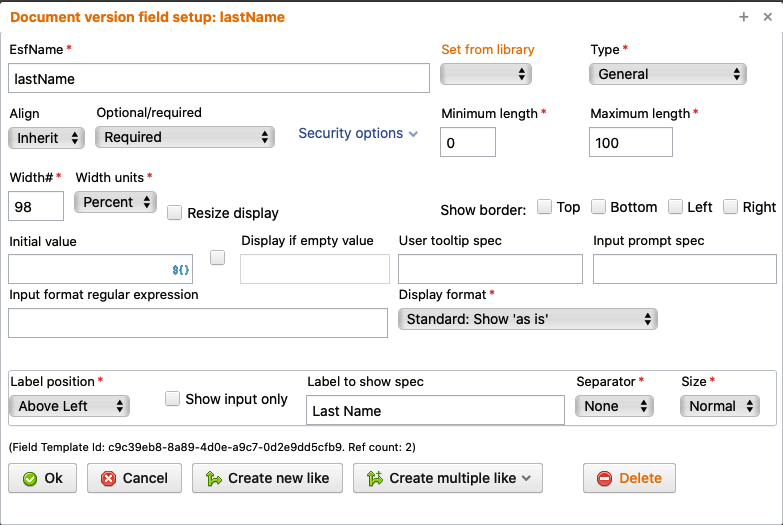Expand Security options
The height and width of the screenshot is (525, 783).
[x=358, y=133]
